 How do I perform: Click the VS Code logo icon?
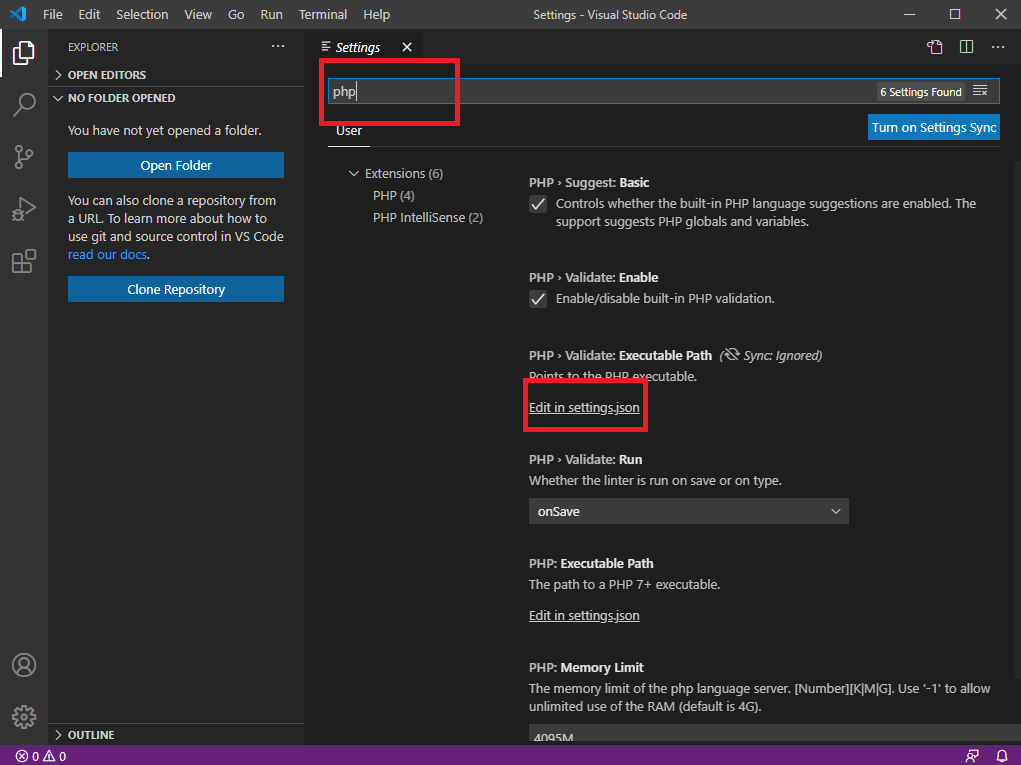pos(18,14)
